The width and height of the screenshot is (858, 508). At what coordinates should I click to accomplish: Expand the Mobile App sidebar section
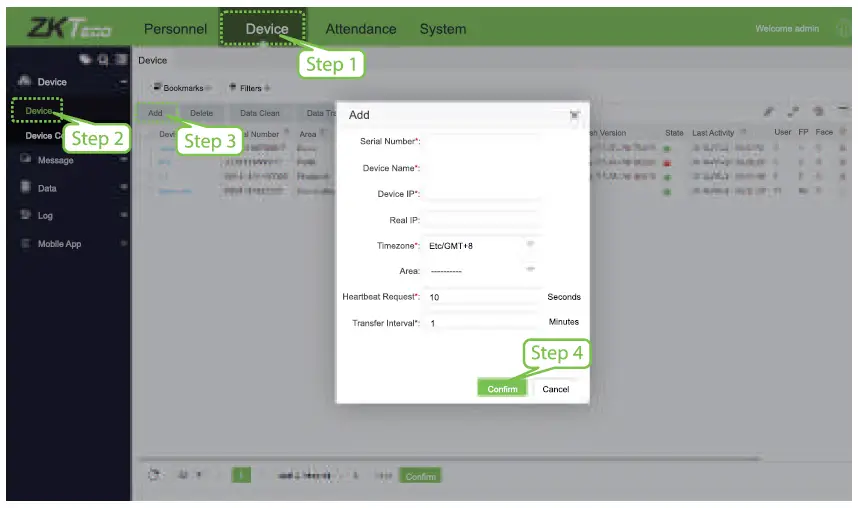tap(124, 244)
